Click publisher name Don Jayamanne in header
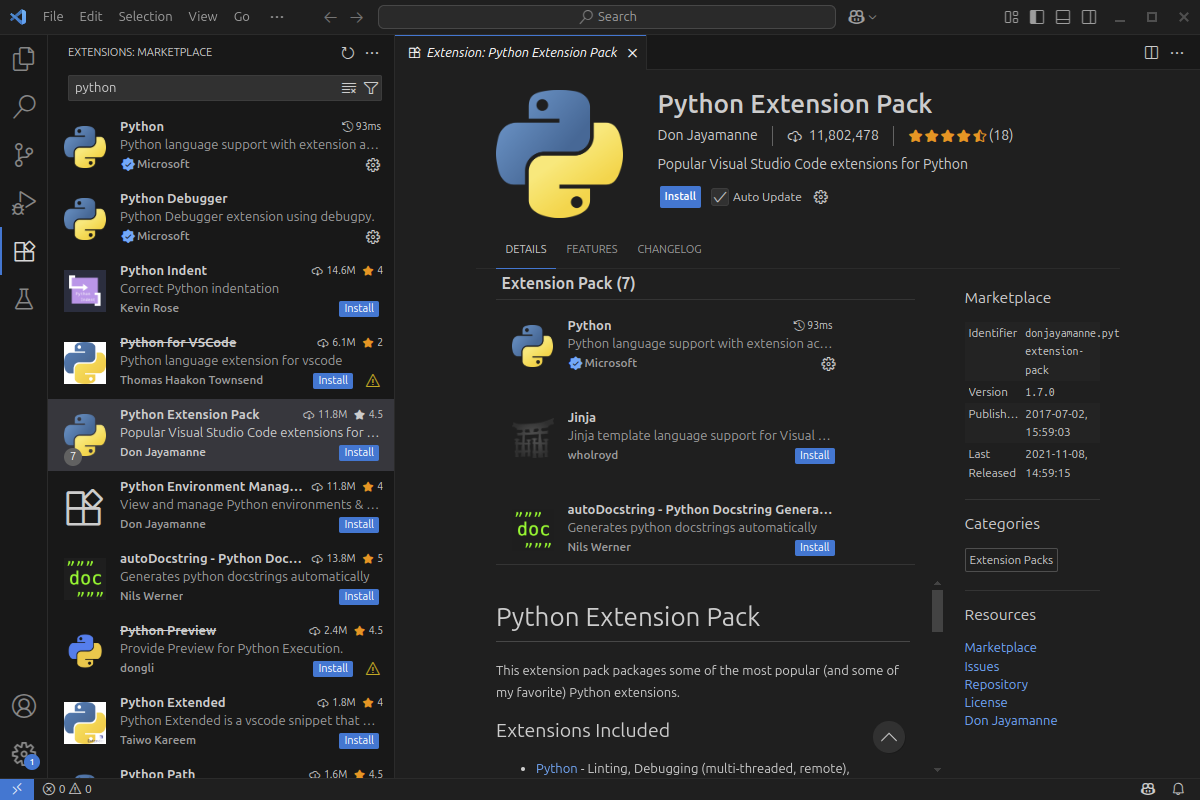The height and width of the screenshot is (800, 1200). coord(708,135)
